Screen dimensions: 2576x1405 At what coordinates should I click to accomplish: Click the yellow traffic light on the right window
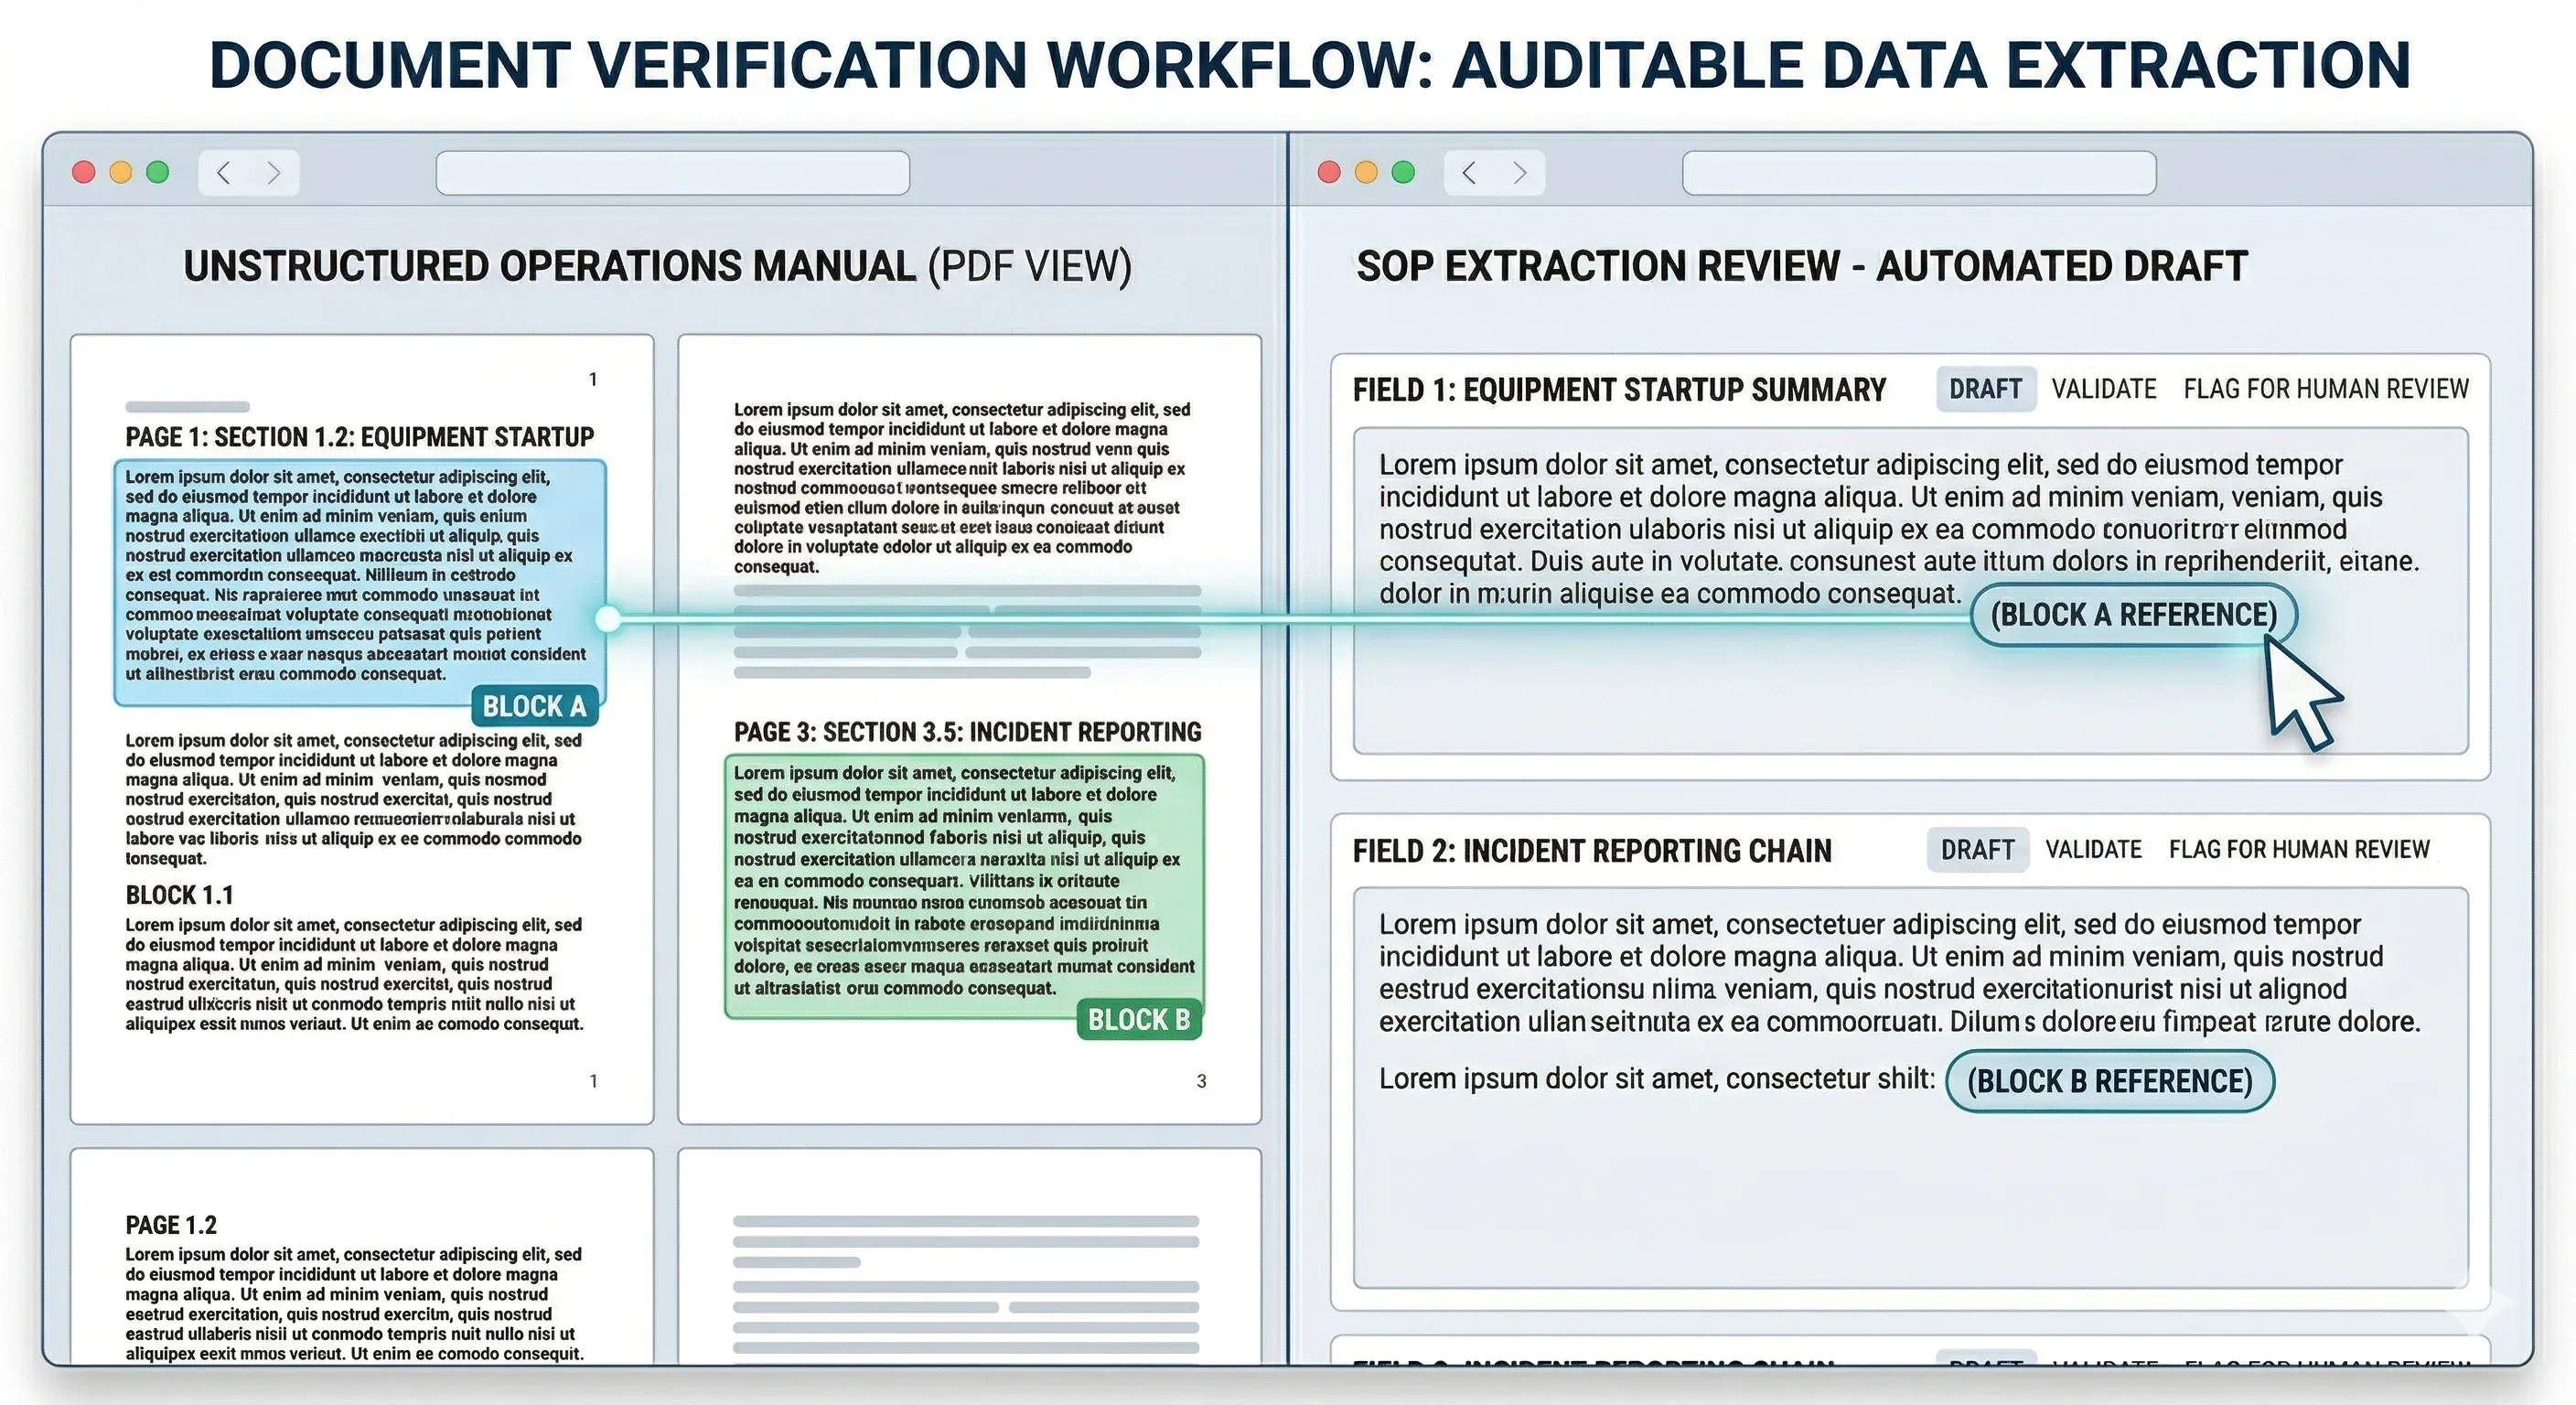pyautogui.click(x=1364, y=171)
